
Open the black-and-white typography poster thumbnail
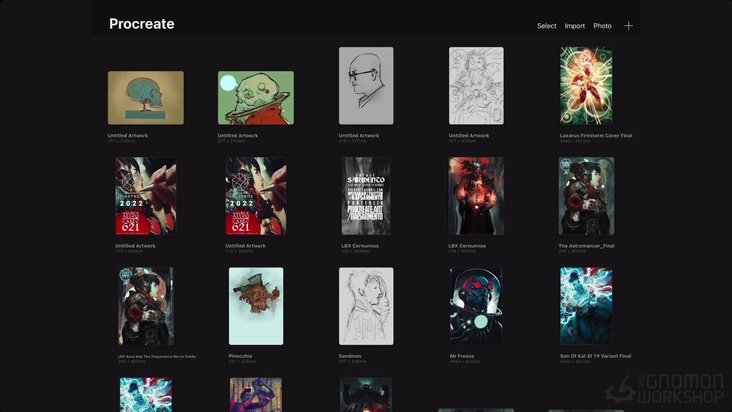[x=366, y=196]
